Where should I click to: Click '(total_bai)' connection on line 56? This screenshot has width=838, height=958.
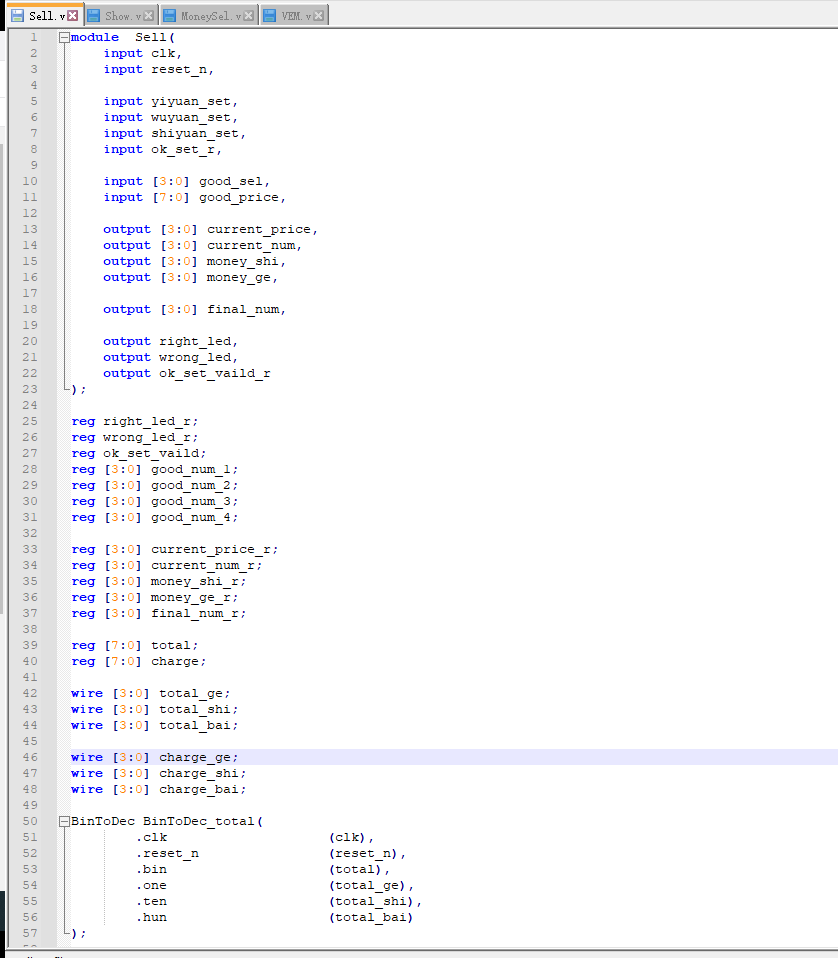[371, 918]
